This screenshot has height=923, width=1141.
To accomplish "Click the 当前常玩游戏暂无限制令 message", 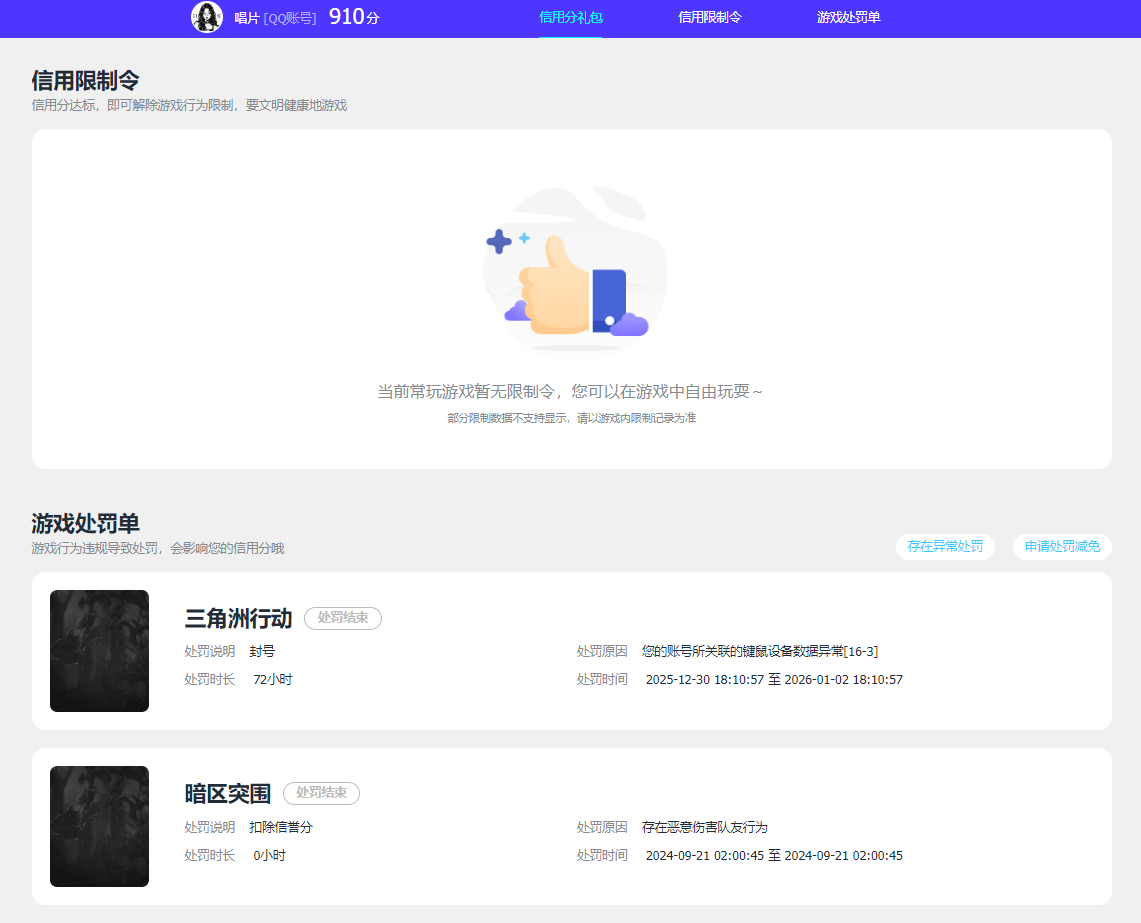I will [x=570, y=392].
